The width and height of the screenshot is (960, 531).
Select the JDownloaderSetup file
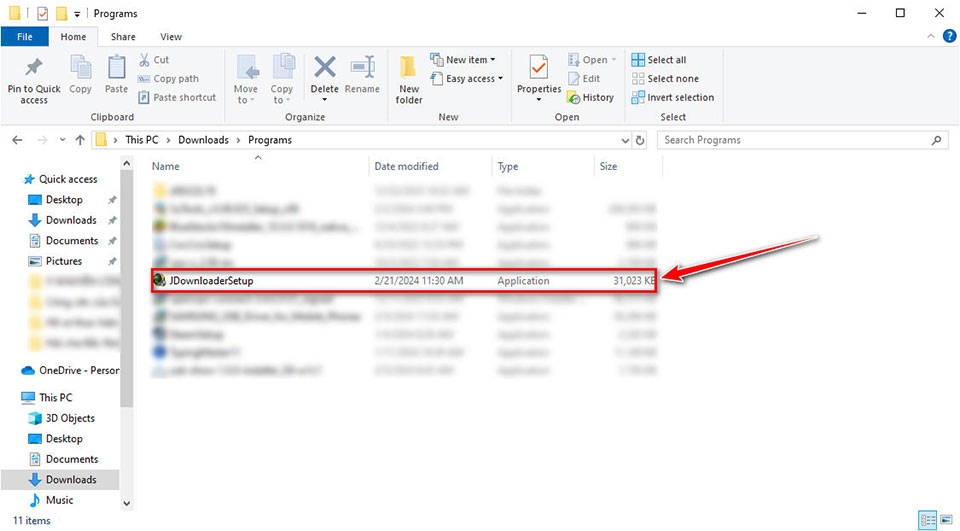404,281
